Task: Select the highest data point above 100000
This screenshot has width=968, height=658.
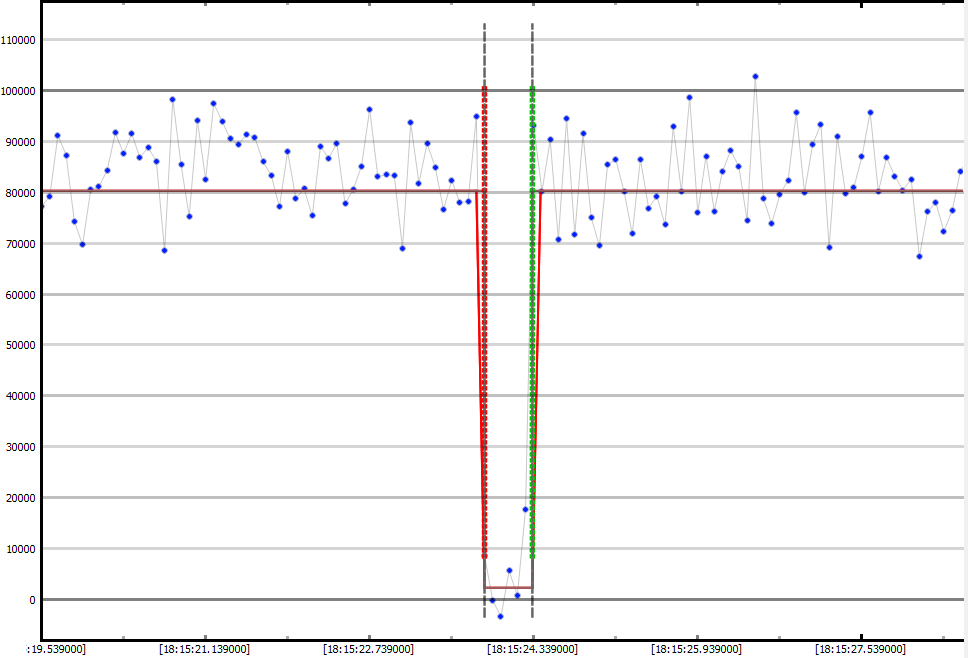Action: (x=755, y=76)
